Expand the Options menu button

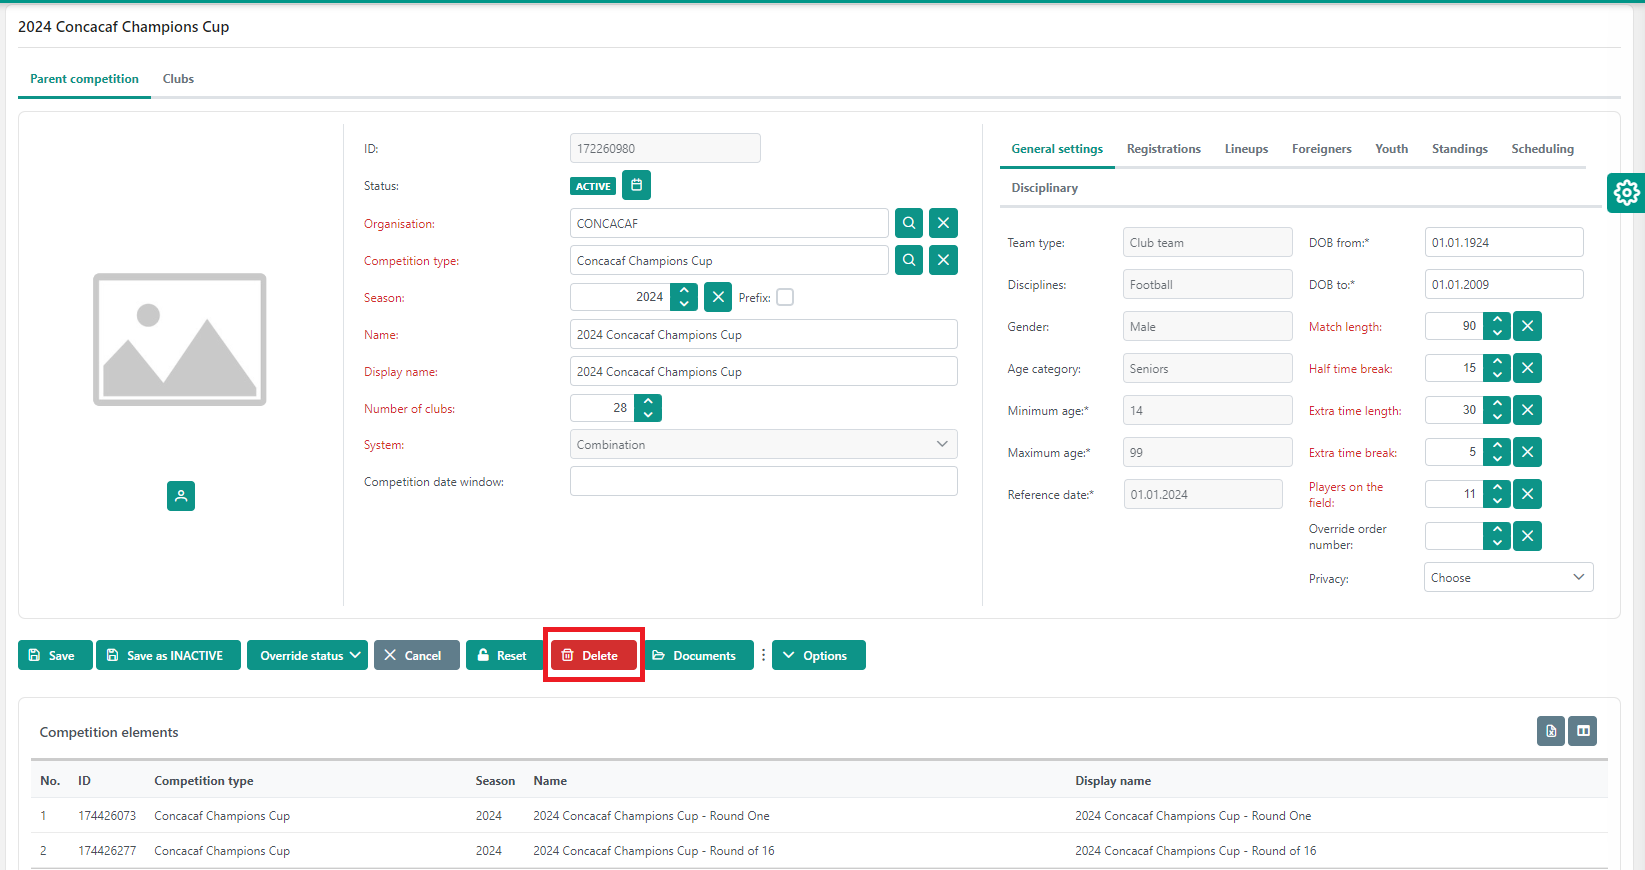click(x=818, y=655)
